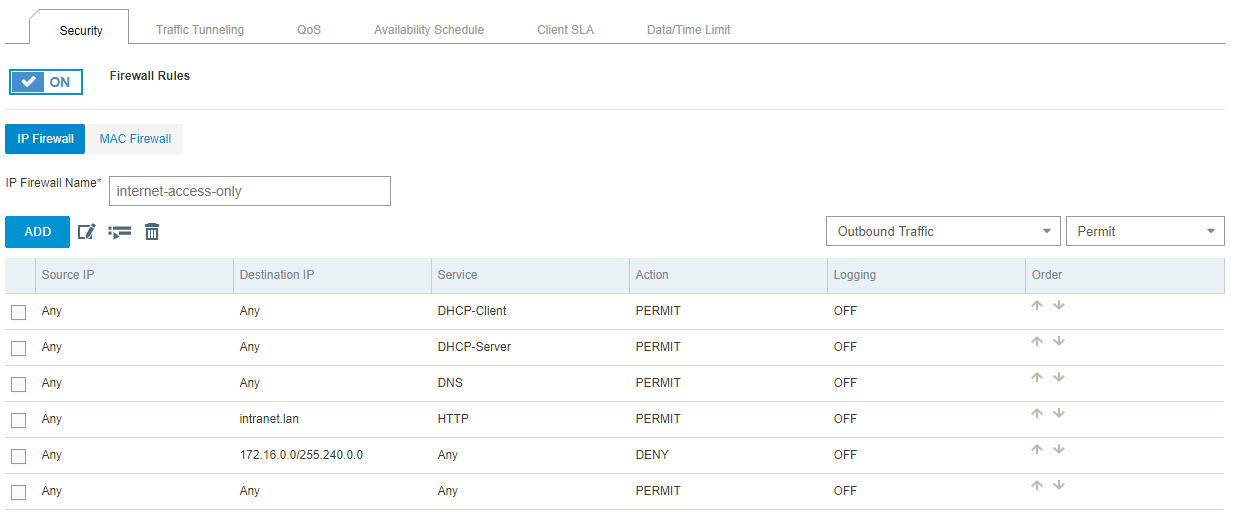Expand the Permit default action dropdown
Viewport: 1244px width, 521px height.
tap(1145, 231)
